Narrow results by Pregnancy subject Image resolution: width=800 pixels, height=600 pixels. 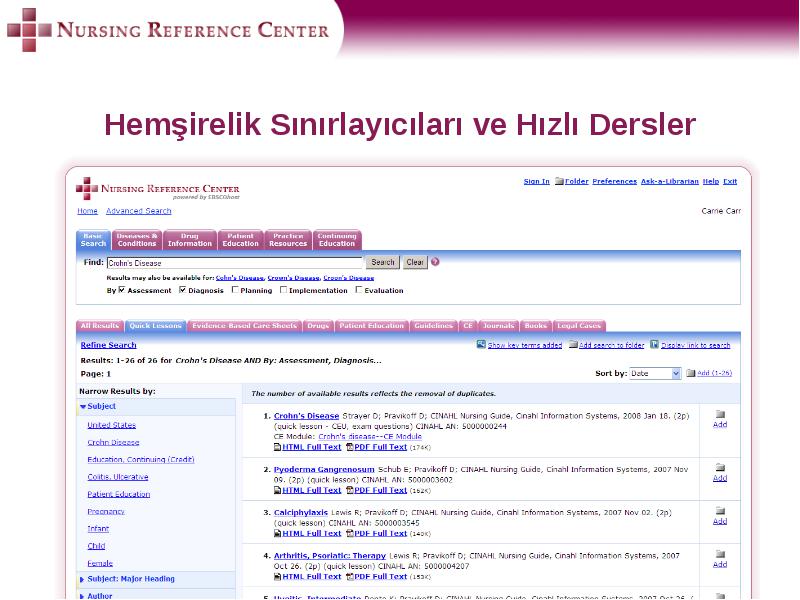[106, 512]
